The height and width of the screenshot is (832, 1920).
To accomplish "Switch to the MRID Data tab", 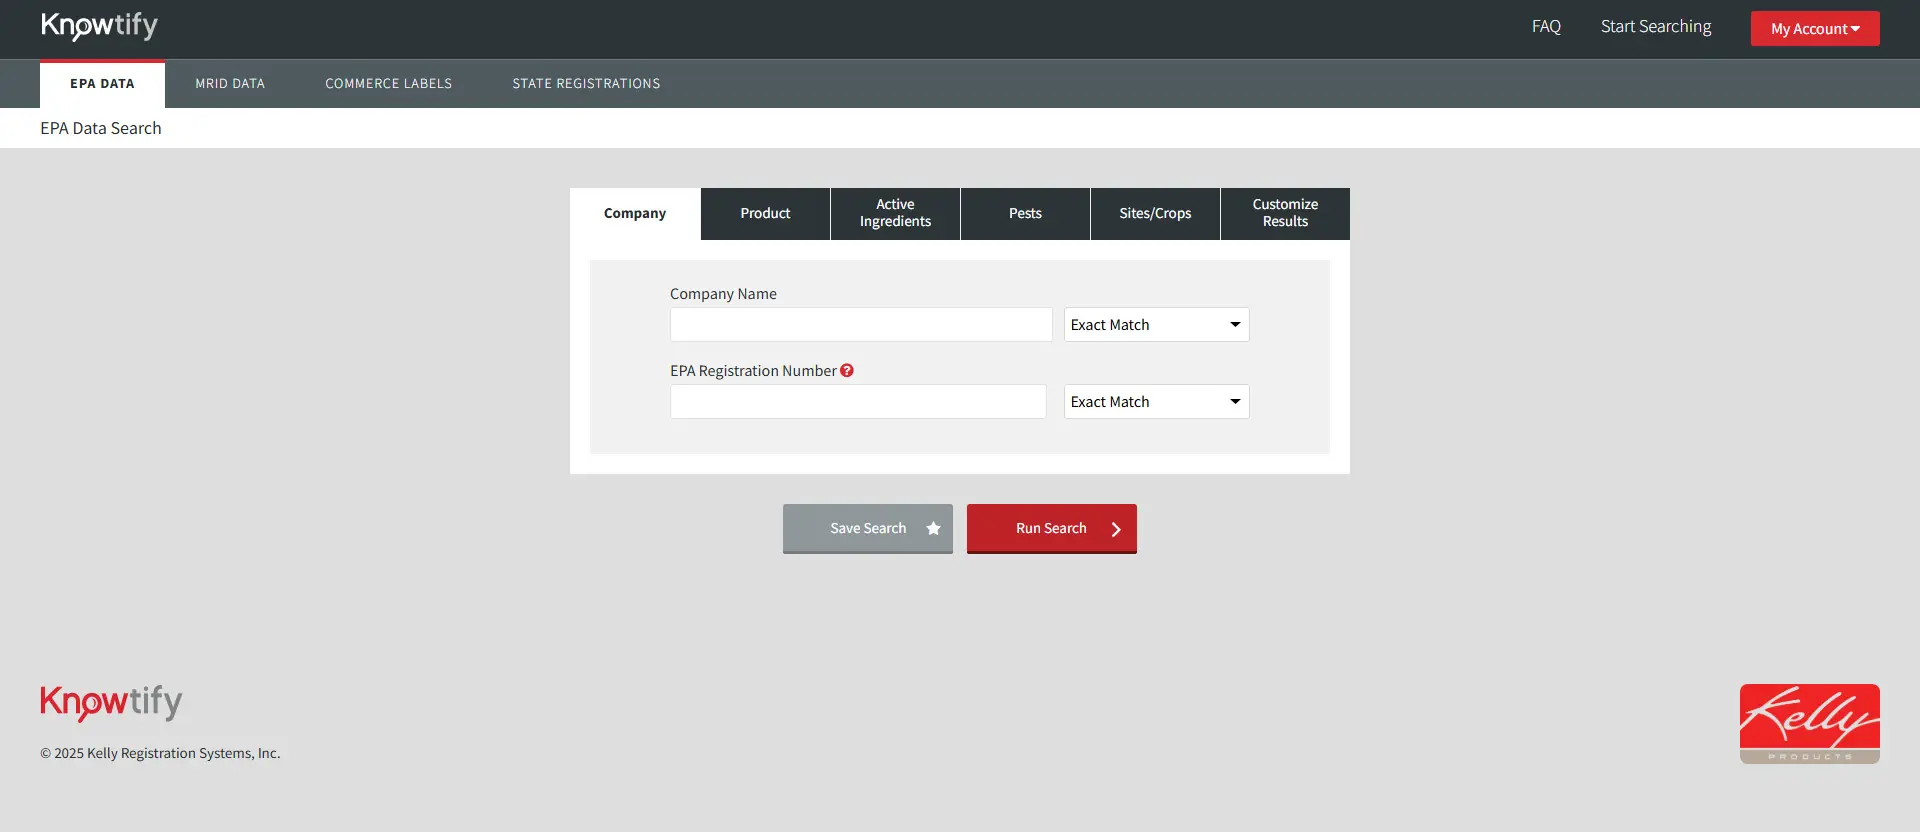I will coord(230,84).
